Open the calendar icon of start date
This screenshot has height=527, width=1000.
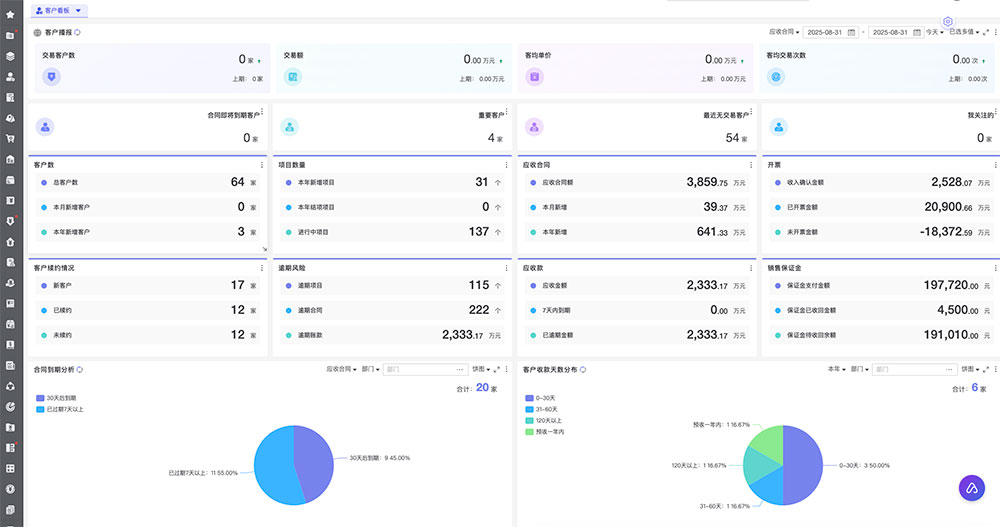coord(851,32)
